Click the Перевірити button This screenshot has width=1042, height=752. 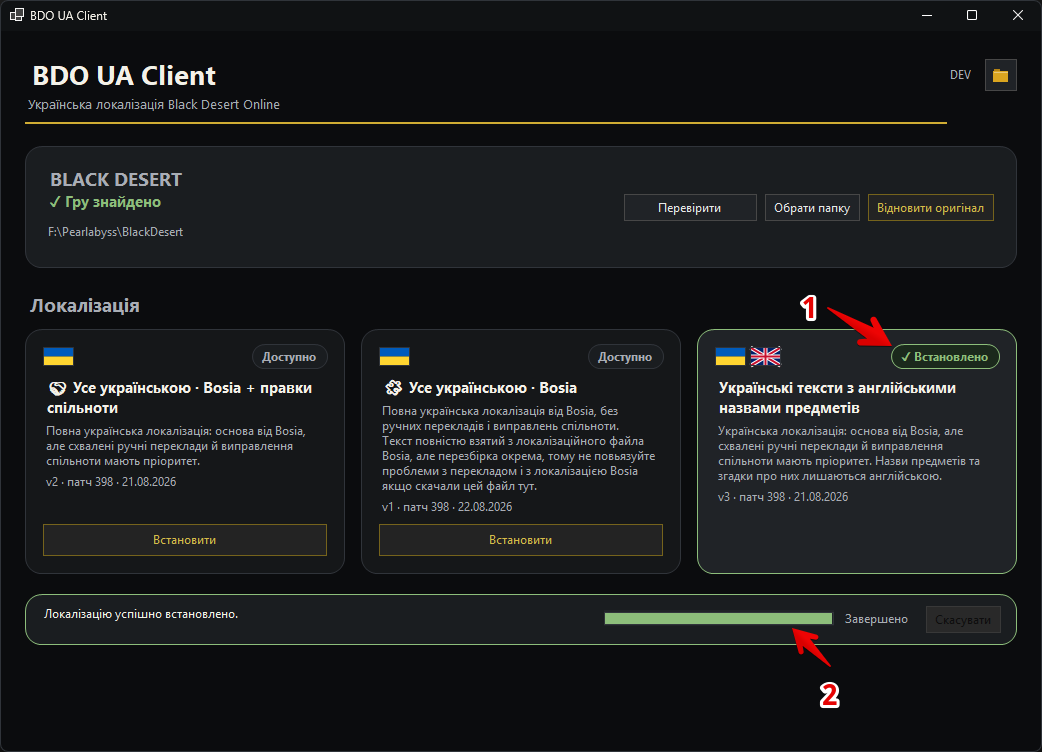click(690, 207)
